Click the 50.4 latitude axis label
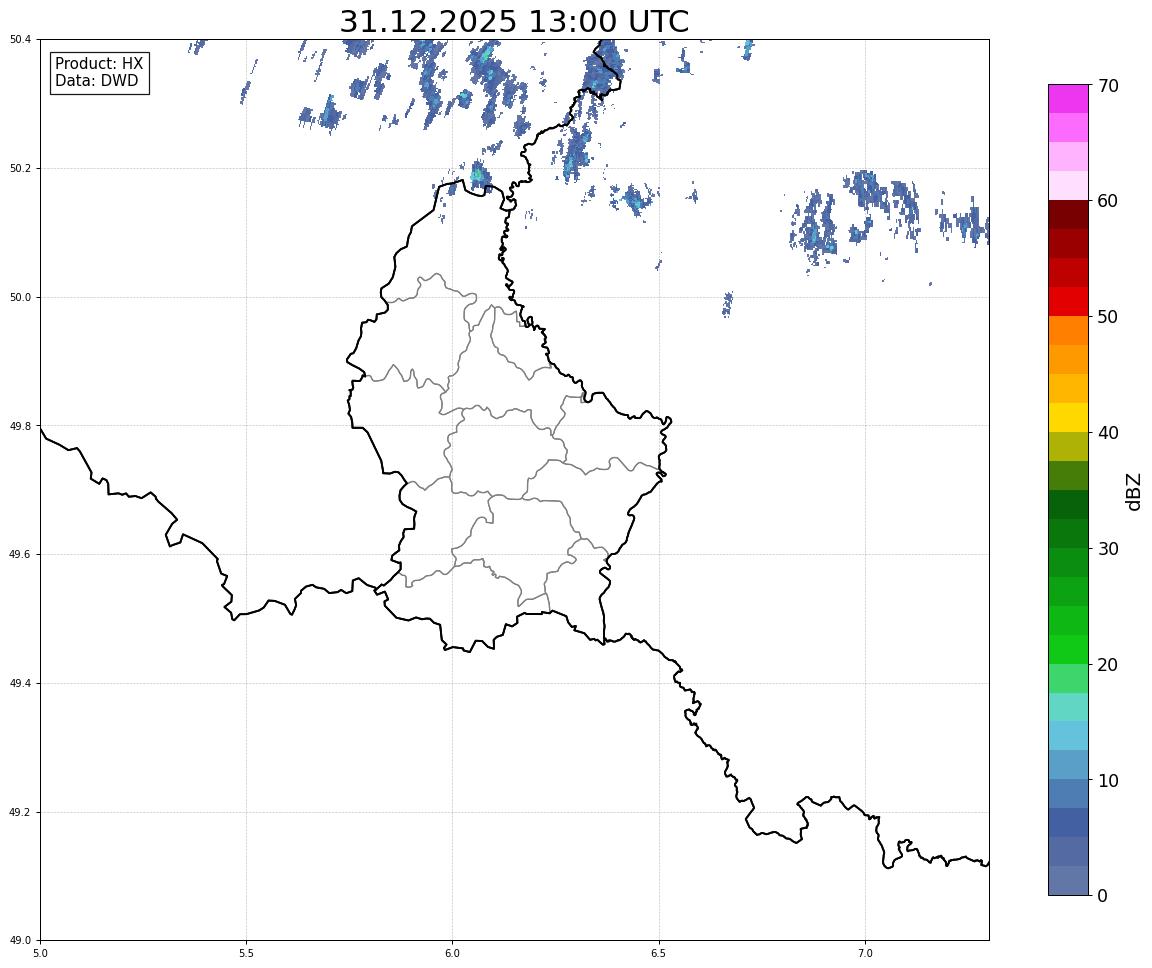 [x=20, y=40]
